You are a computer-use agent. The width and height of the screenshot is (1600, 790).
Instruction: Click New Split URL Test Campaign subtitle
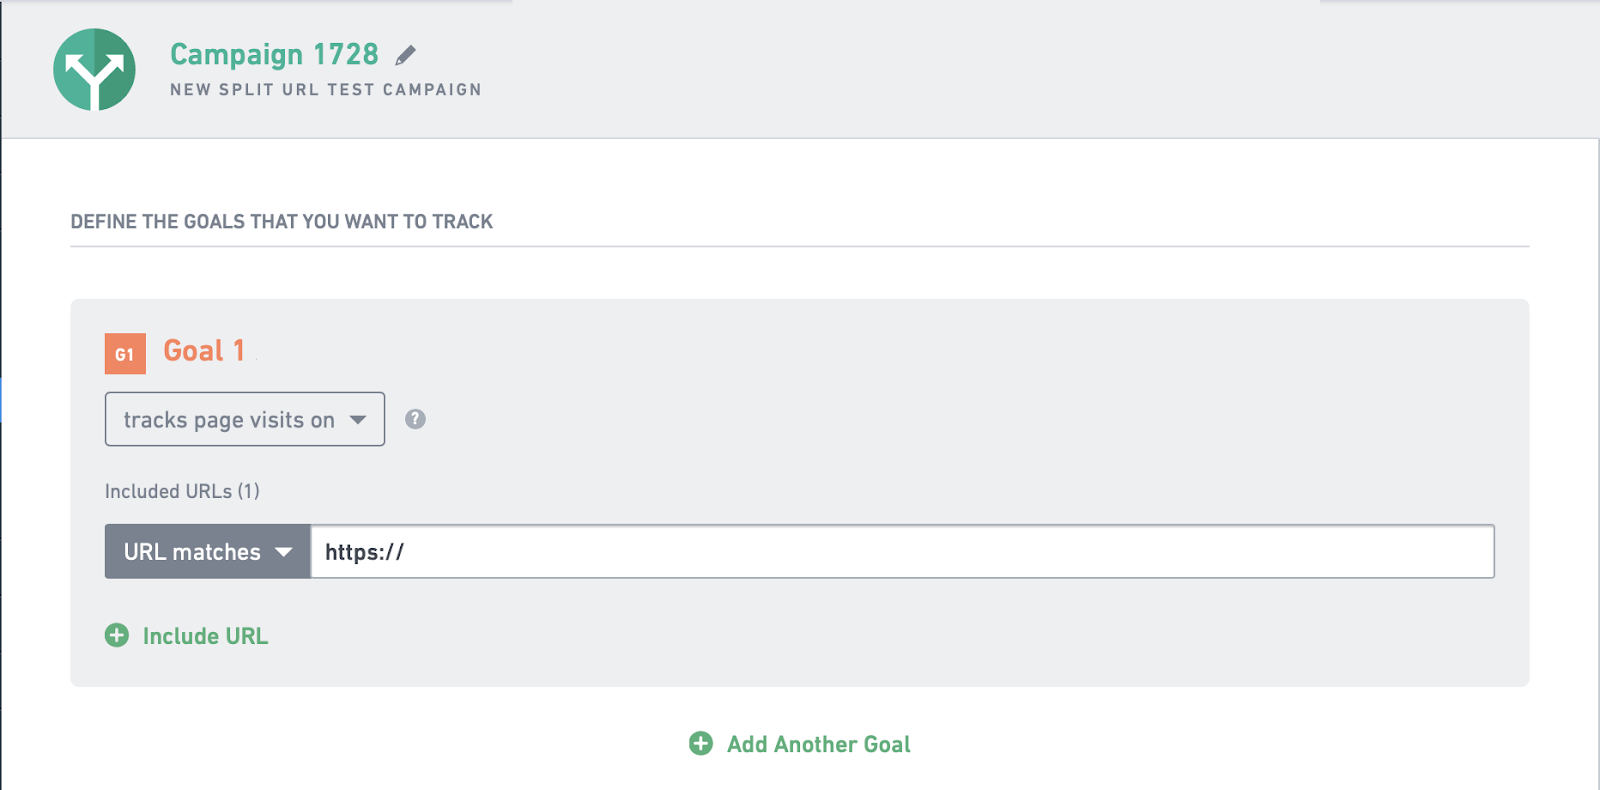[326, 89]
